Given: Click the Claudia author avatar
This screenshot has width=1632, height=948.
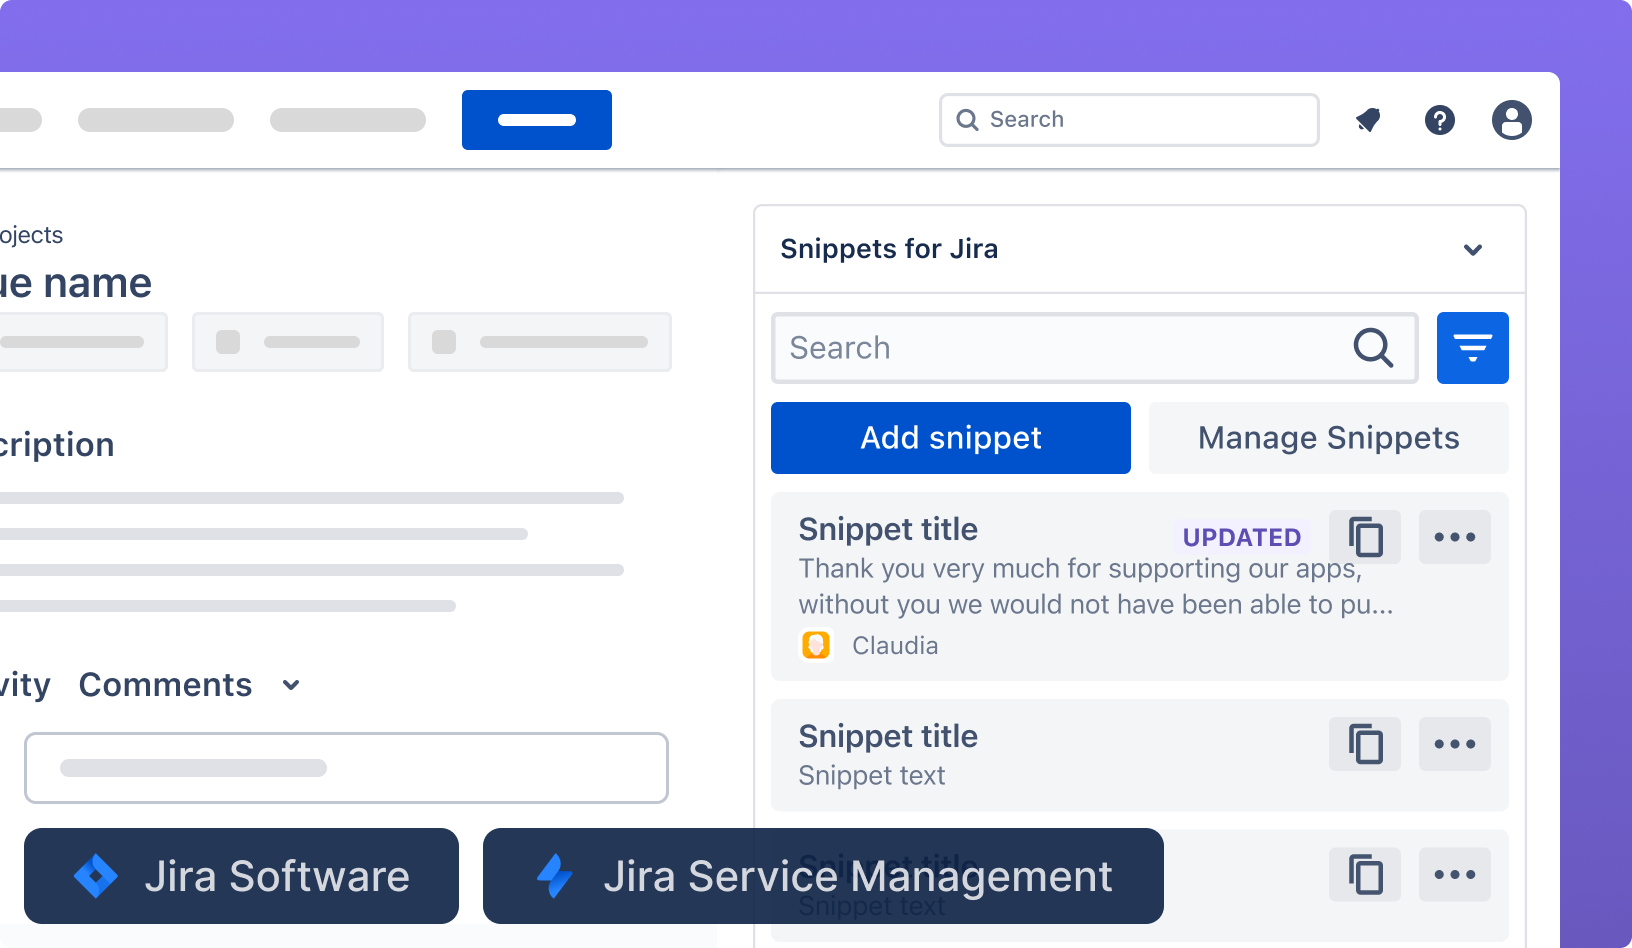Looking at the screenshot, I should coord(816,645).
